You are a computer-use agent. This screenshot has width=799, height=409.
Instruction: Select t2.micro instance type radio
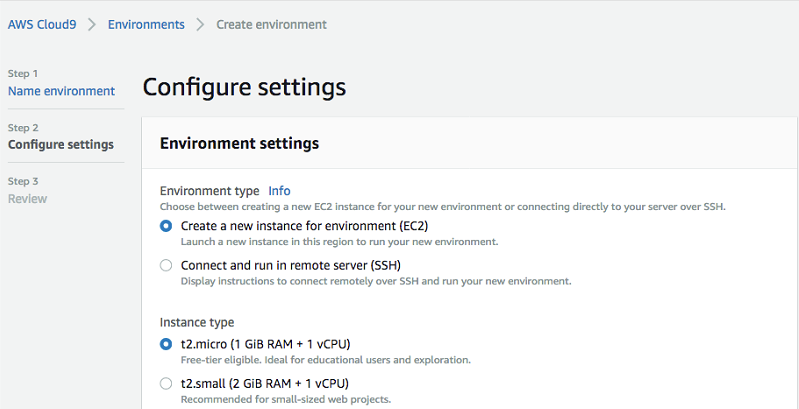[166, 344]
